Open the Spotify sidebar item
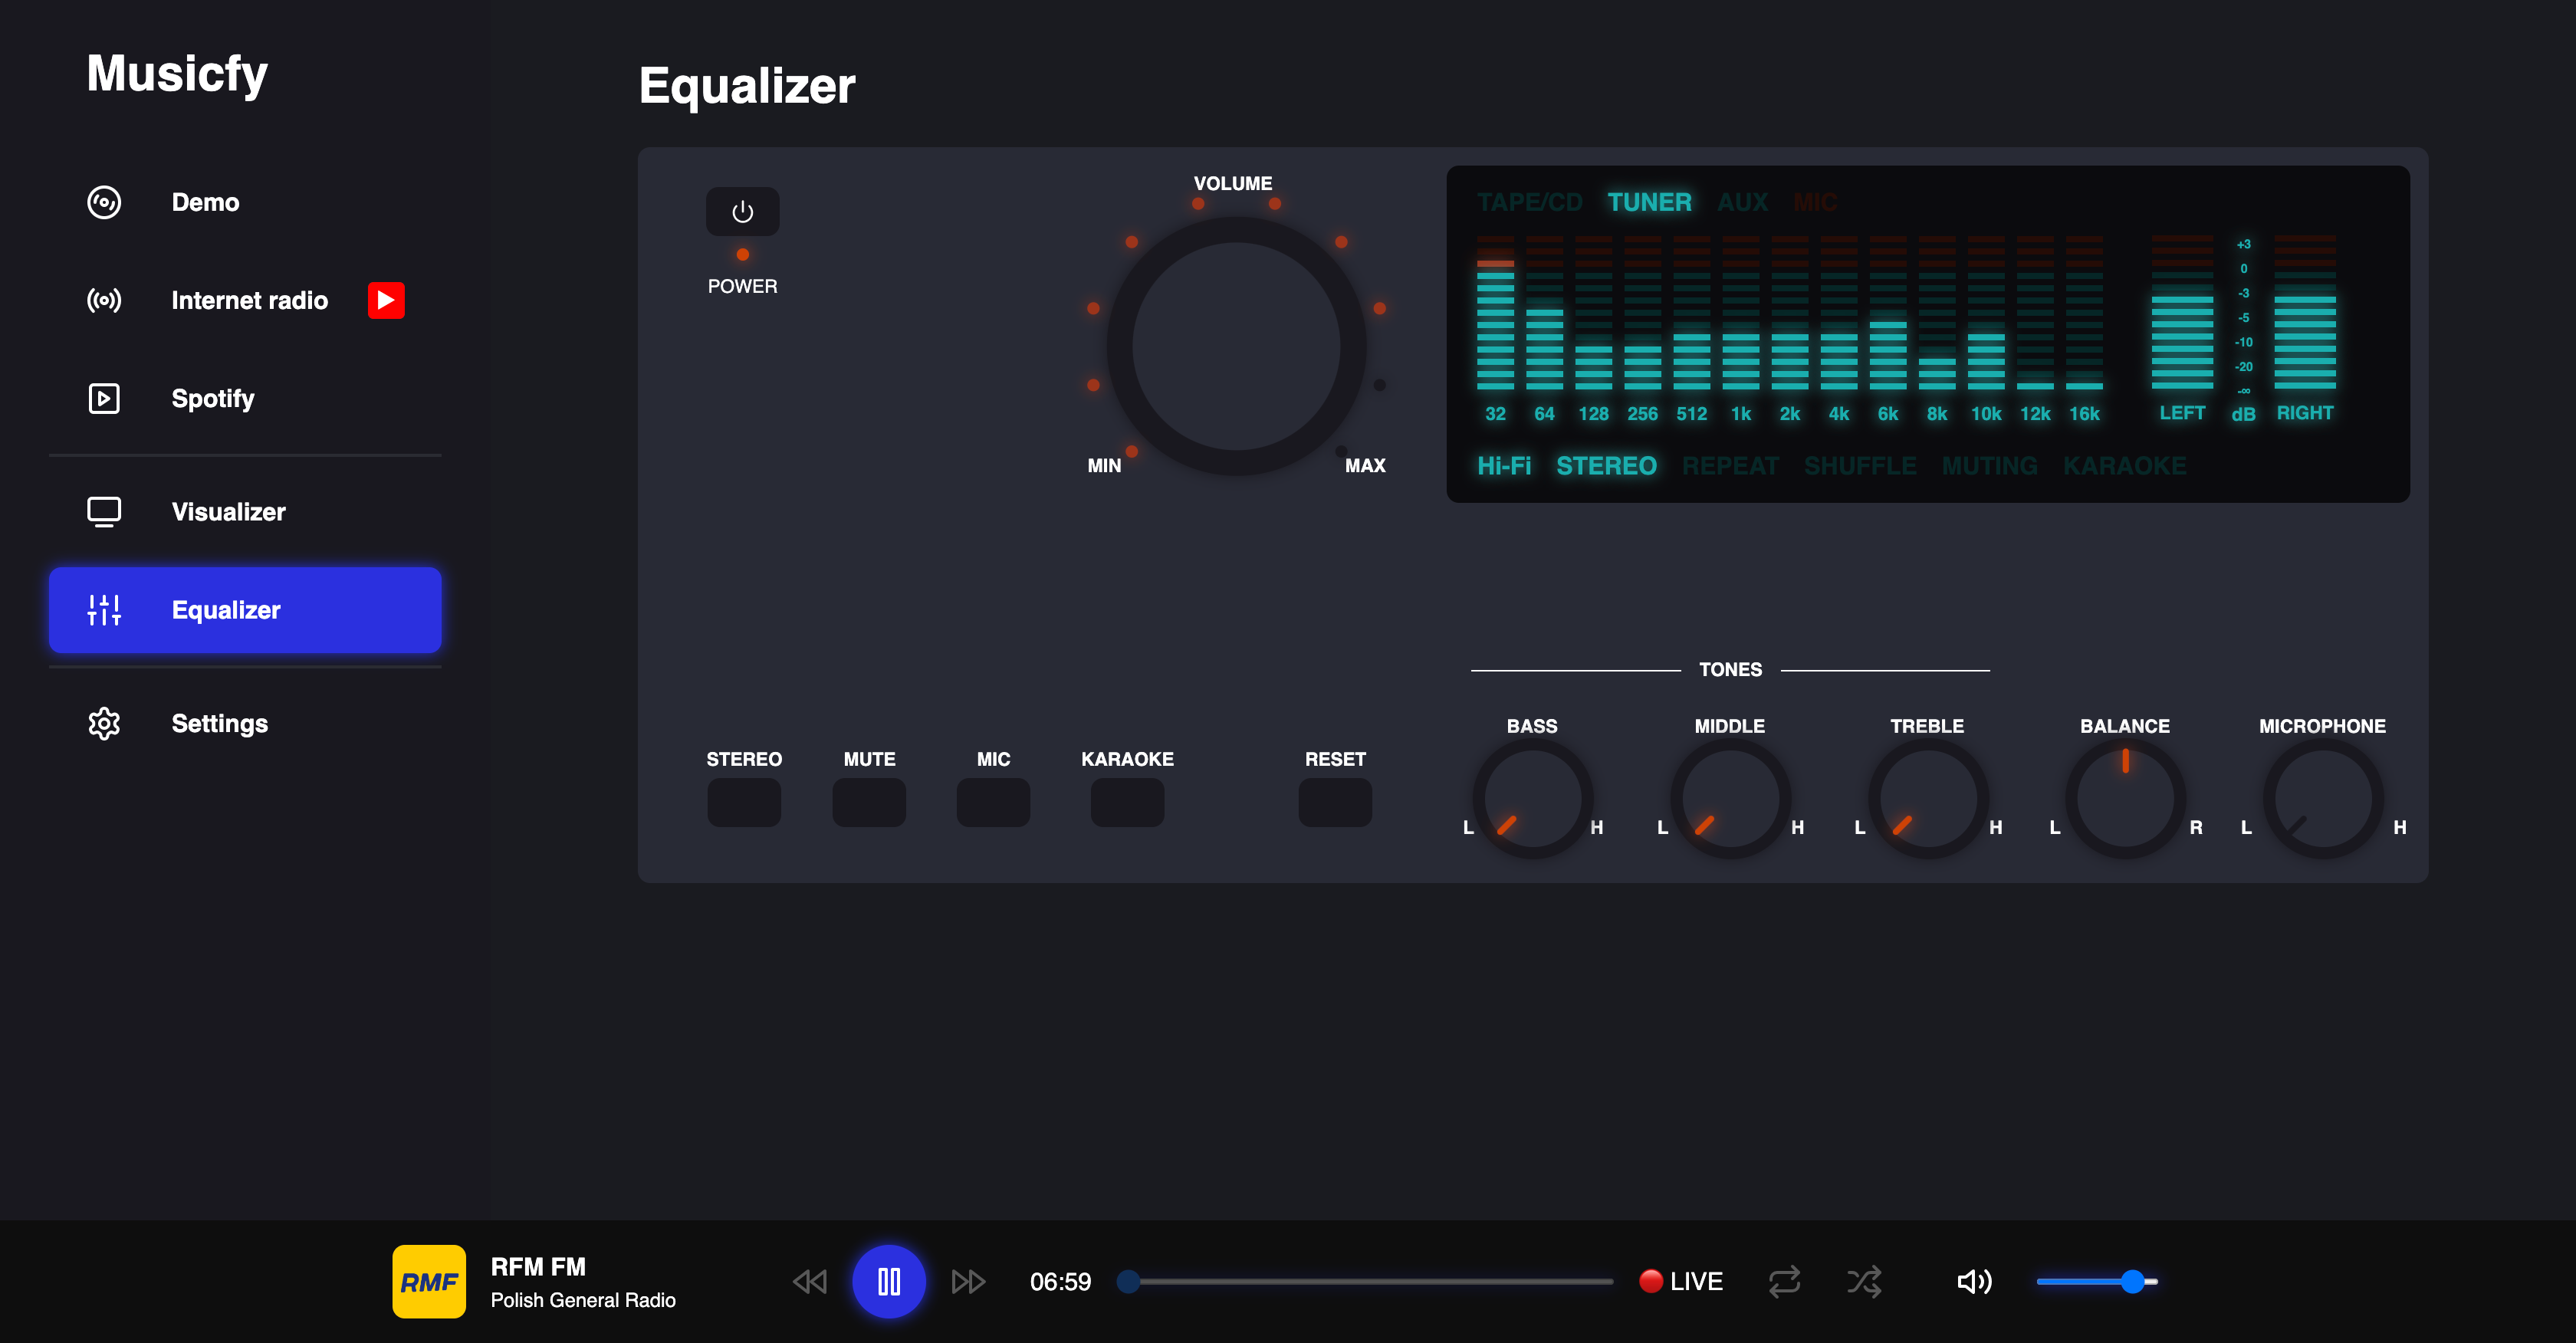This screenshot has width=2576, height=1343. tap(212, 398)
